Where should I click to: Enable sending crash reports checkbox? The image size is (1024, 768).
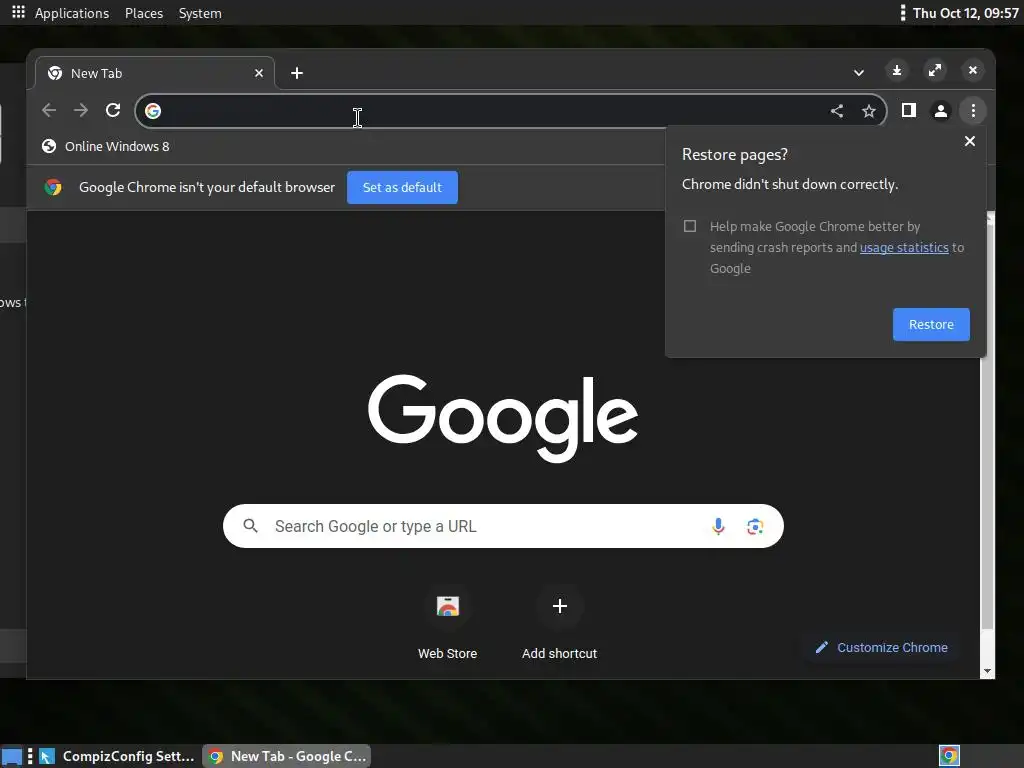(690, 226)
